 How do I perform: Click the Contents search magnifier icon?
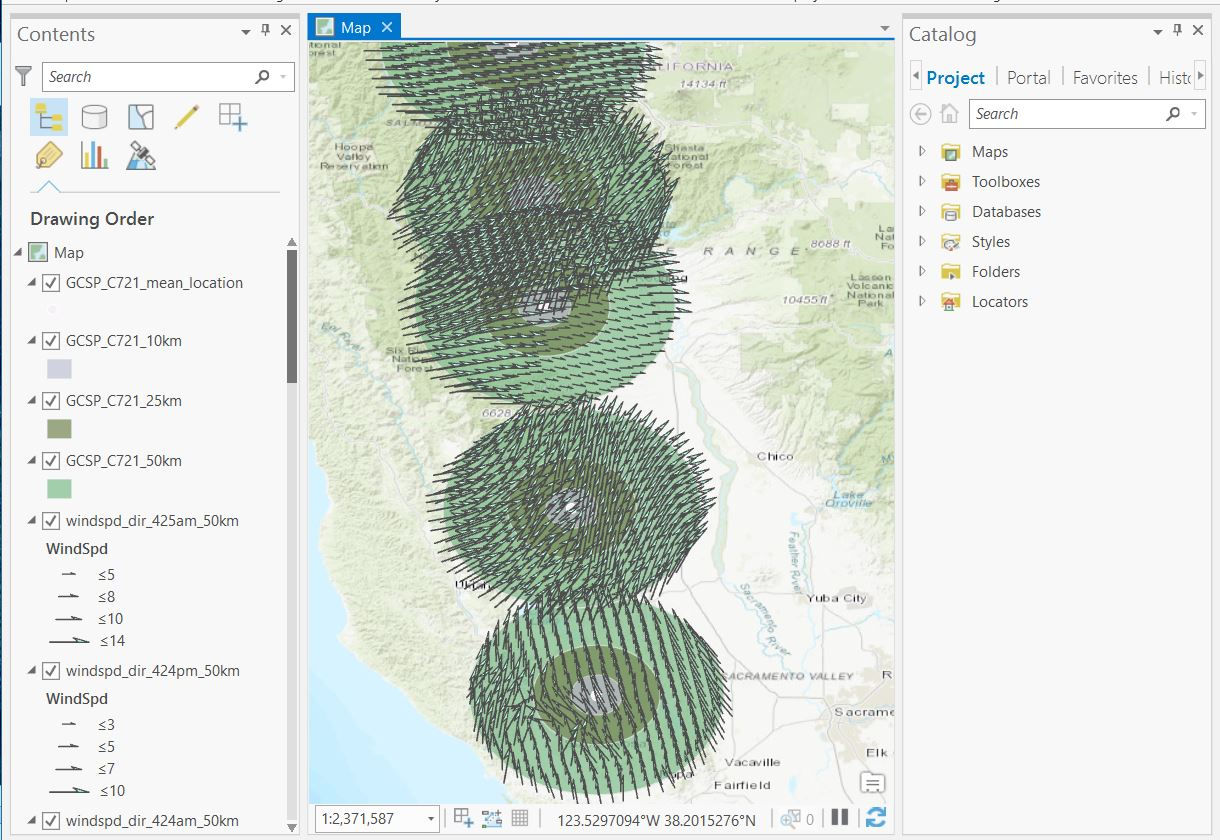pyautogui.click(x=262, y=77)
